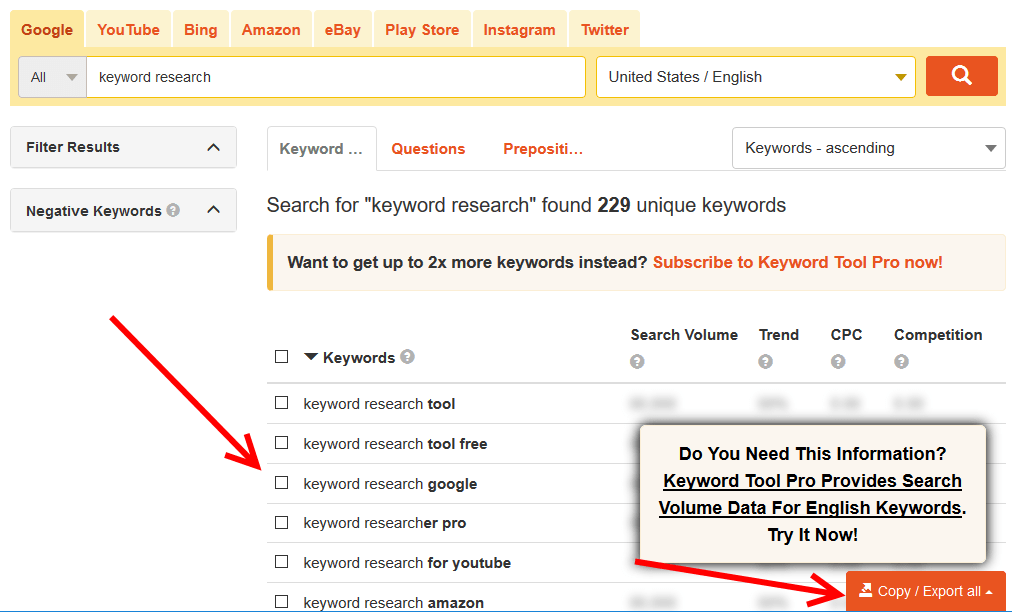Check the 'keyword research google' row
The height and width of the screenshot is (612, 1012).
click(281, 483)
